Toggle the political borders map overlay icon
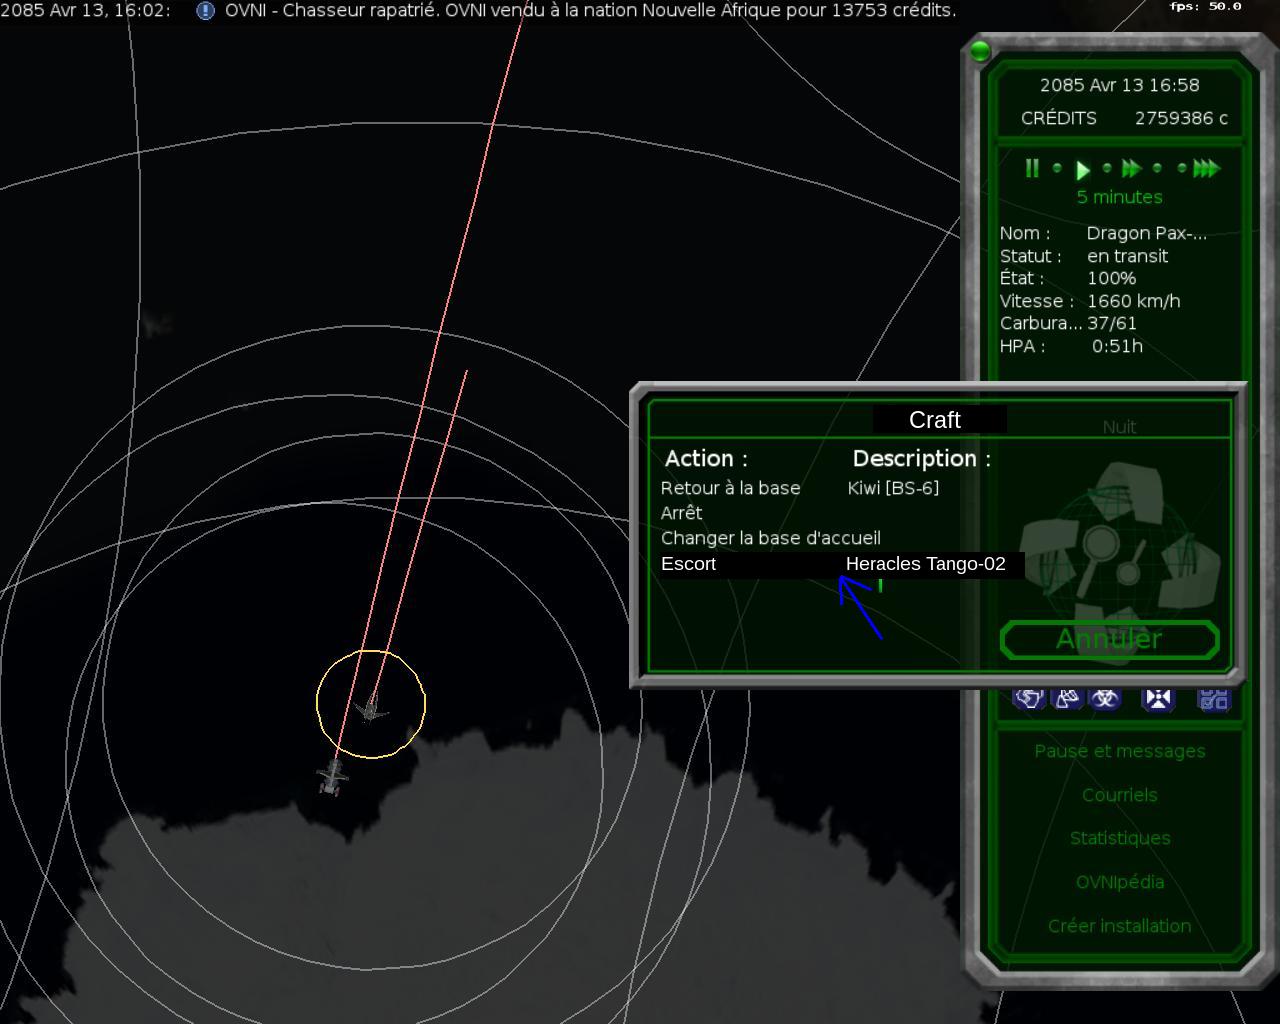The image size is (1280, 1024). pos(1029,698)
